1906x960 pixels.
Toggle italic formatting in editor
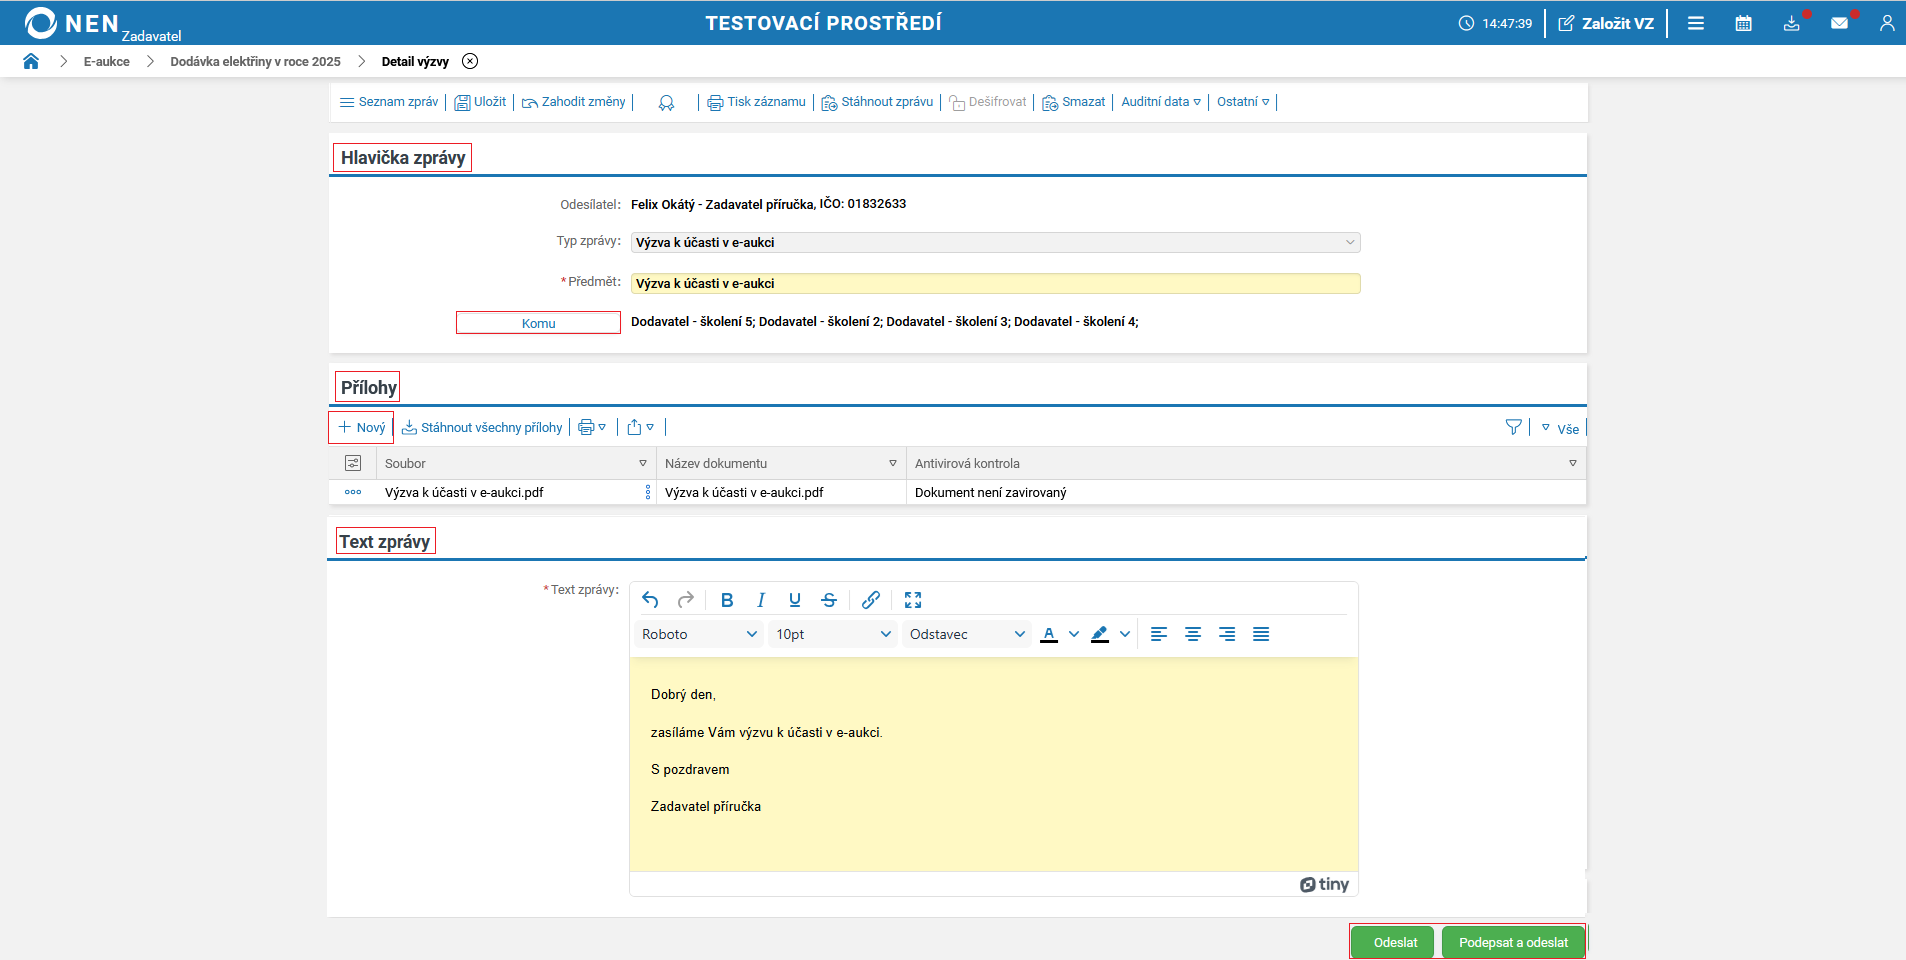761,600
